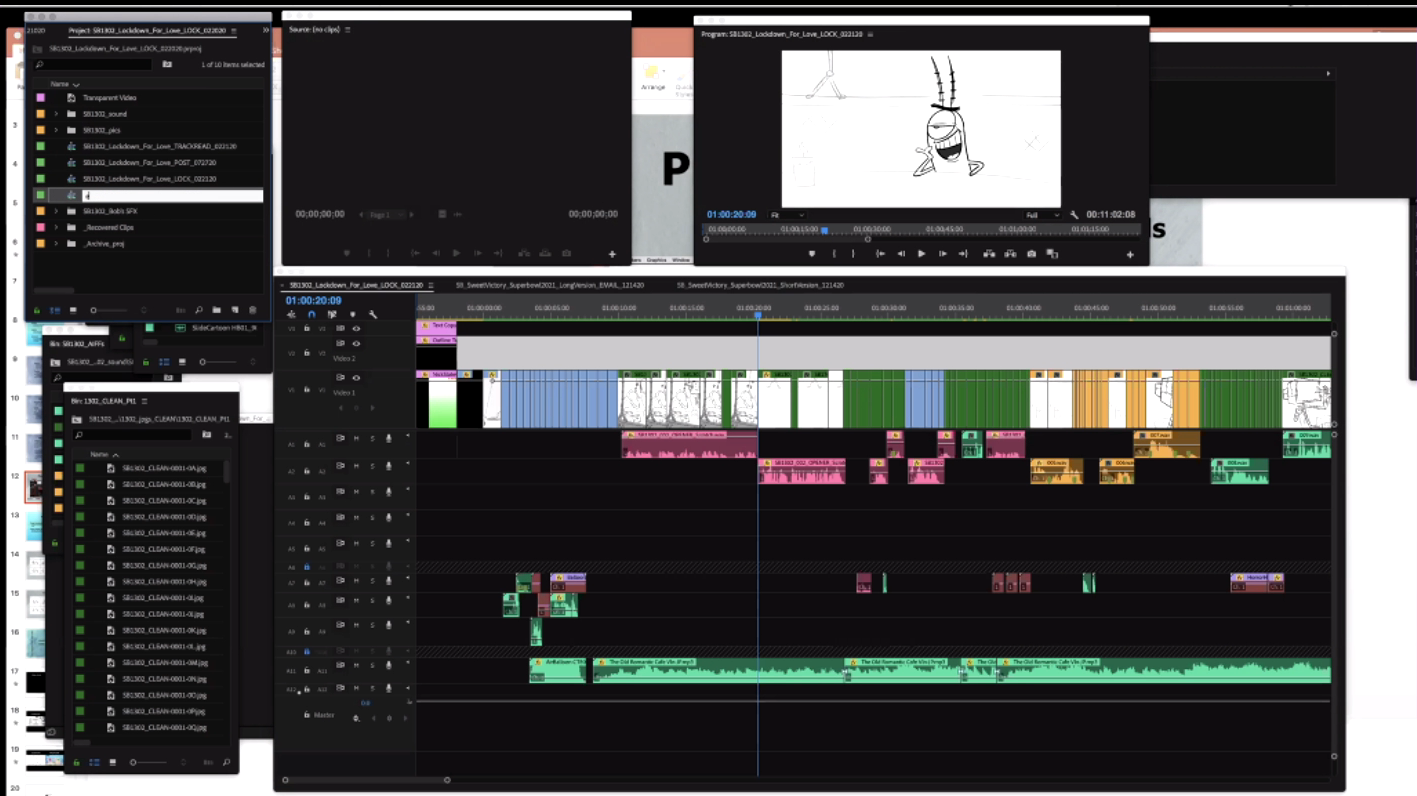The image size is (1417, 796).
Task: Switch to SweetVictory LongVersion EMAIL sequence tab
Action: point(550,285)
